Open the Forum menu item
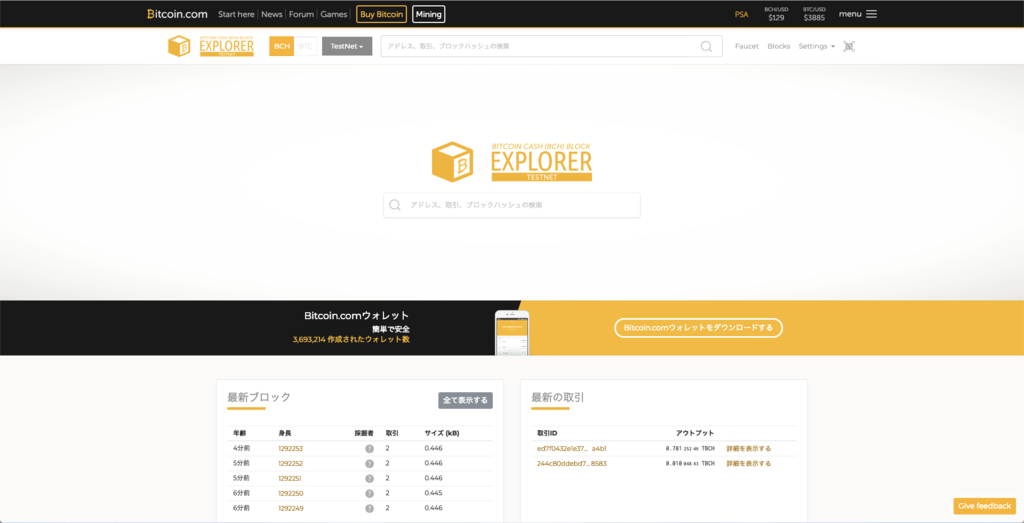Image resolution: width=1024 pixels, height=523 pixels. [x=301, y=14]
